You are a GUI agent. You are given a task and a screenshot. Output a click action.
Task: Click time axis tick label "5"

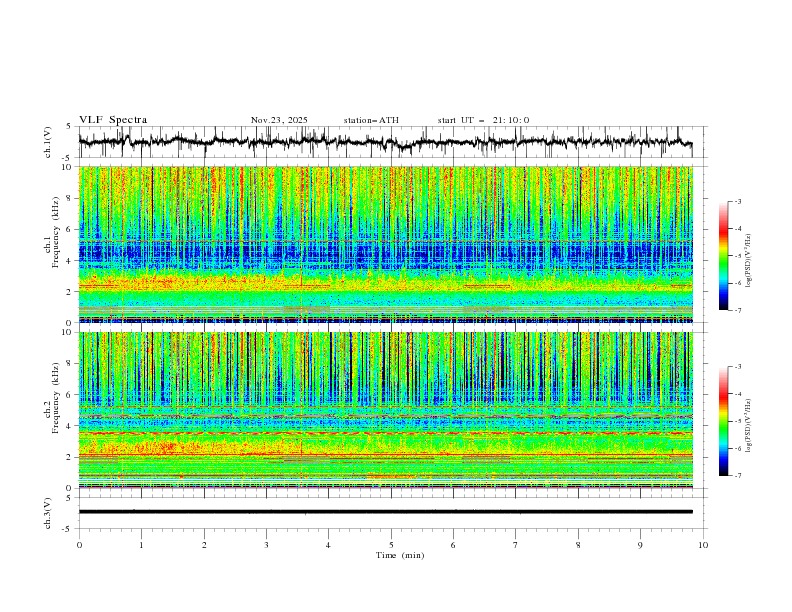click(391, 545)
